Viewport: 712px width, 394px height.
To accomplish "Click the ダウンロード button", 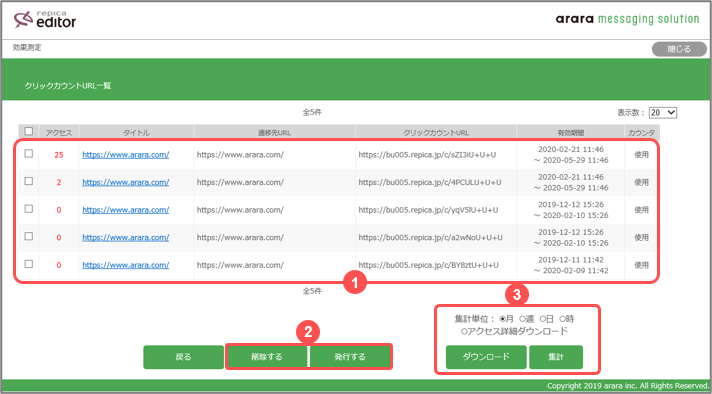I will click(486, 357).
